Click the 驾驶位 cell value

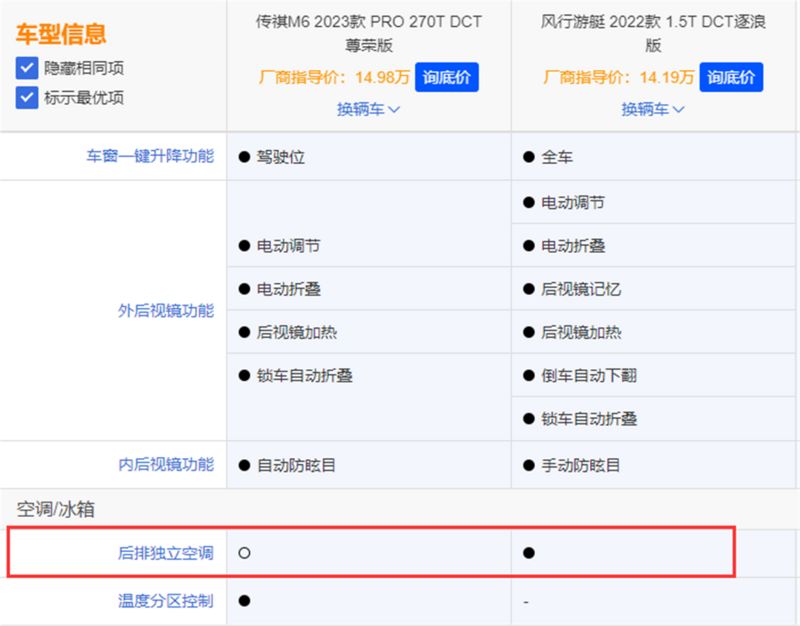281,157
